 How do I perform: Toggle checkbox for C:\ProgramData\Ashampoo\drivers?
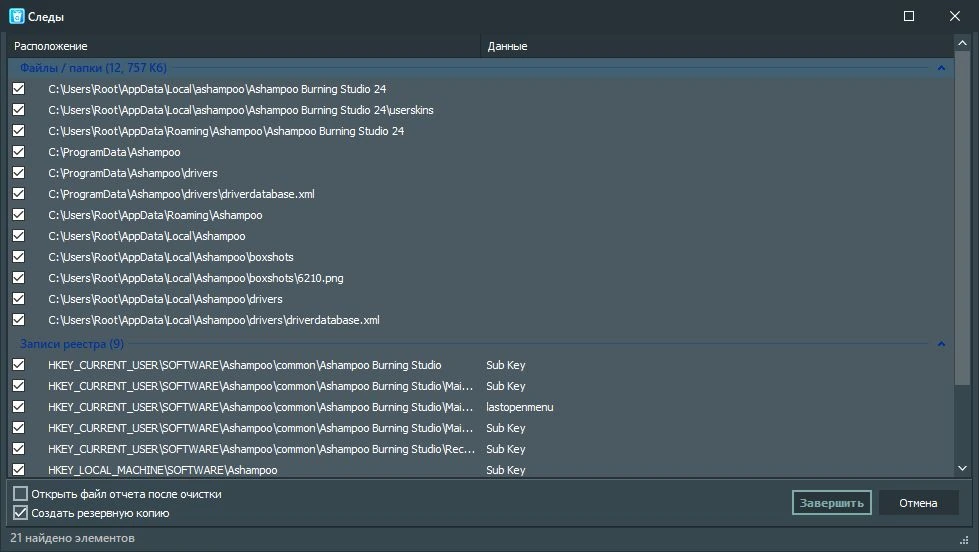pyautogui.click(x=19, y=173)
